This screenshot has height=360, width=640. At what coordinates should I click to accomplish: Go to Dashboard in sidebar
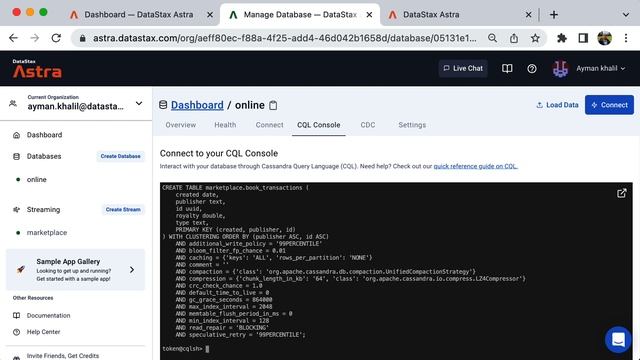[44, 135]
